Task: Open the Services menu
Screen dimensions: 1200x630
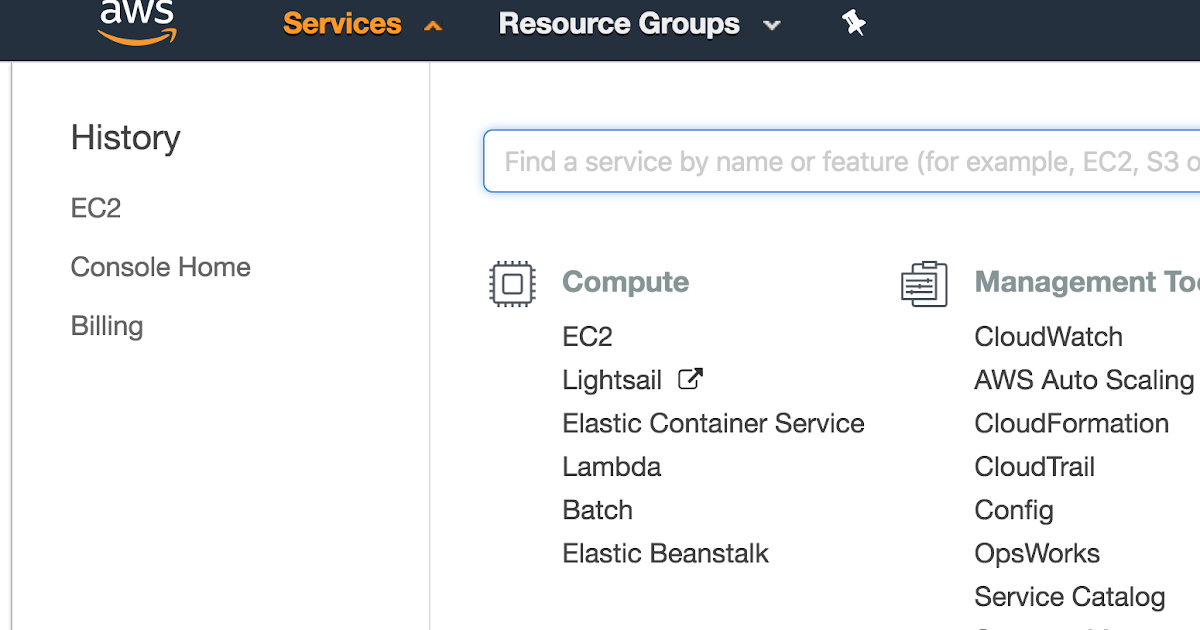Action: click(342, 24)
